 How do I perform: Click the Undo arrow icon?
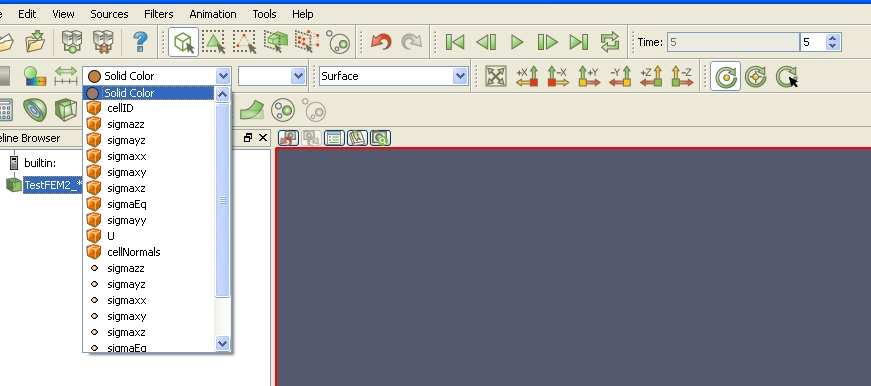(381, 42)
